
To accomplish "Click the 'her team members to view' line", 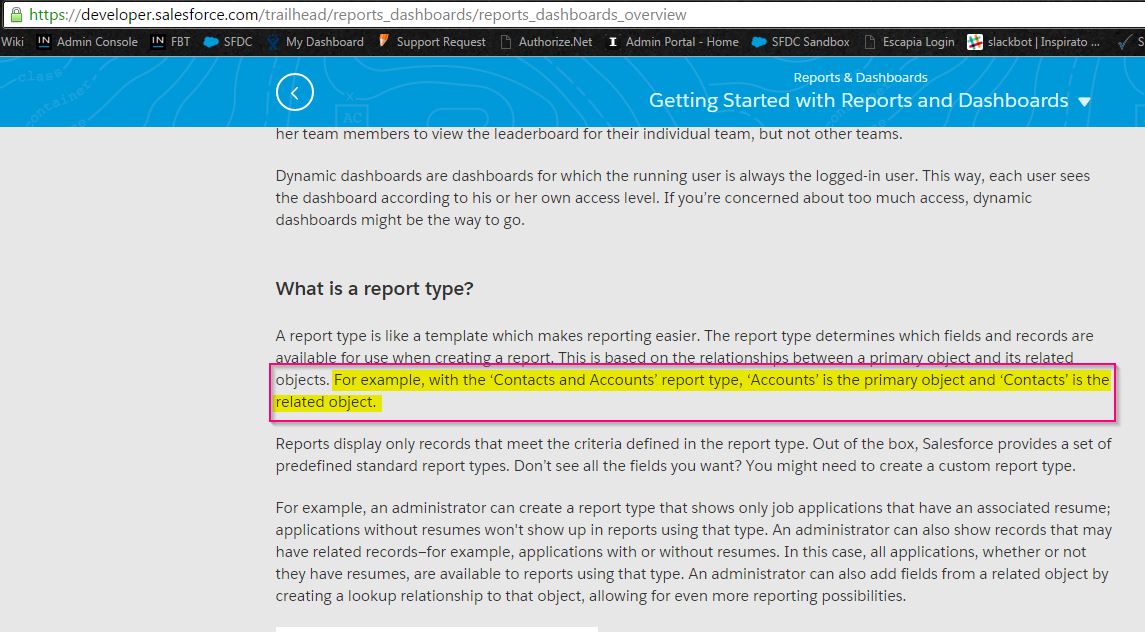I will click(x=589, y=134).
